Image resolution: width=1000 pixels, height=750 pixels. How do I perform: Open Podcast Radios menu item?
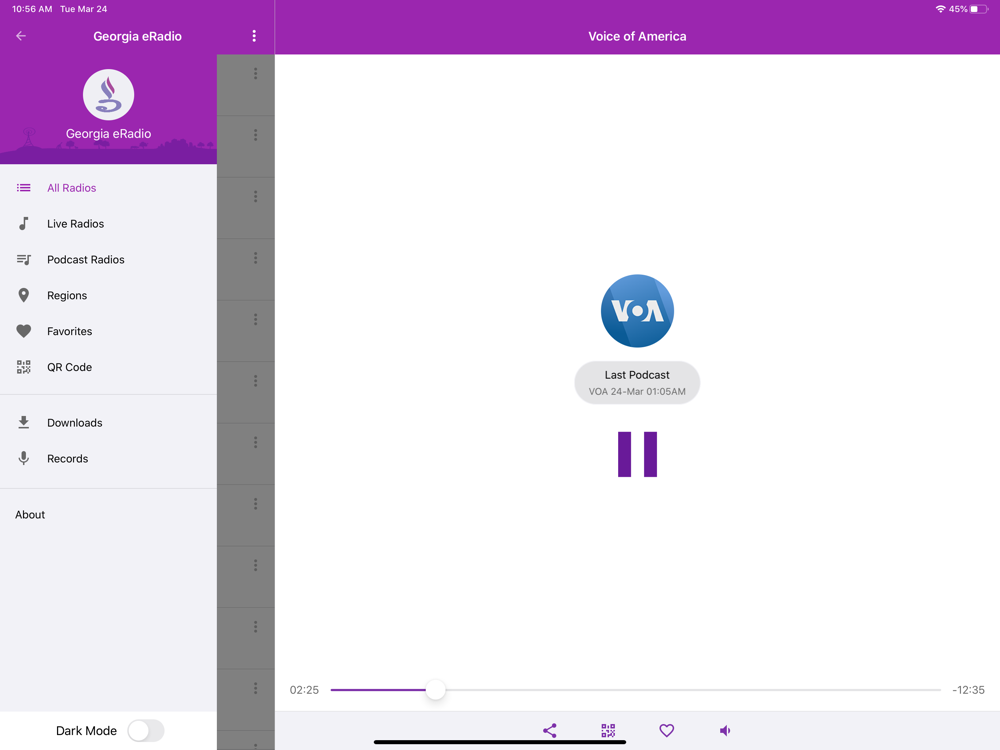click(108, 260)
